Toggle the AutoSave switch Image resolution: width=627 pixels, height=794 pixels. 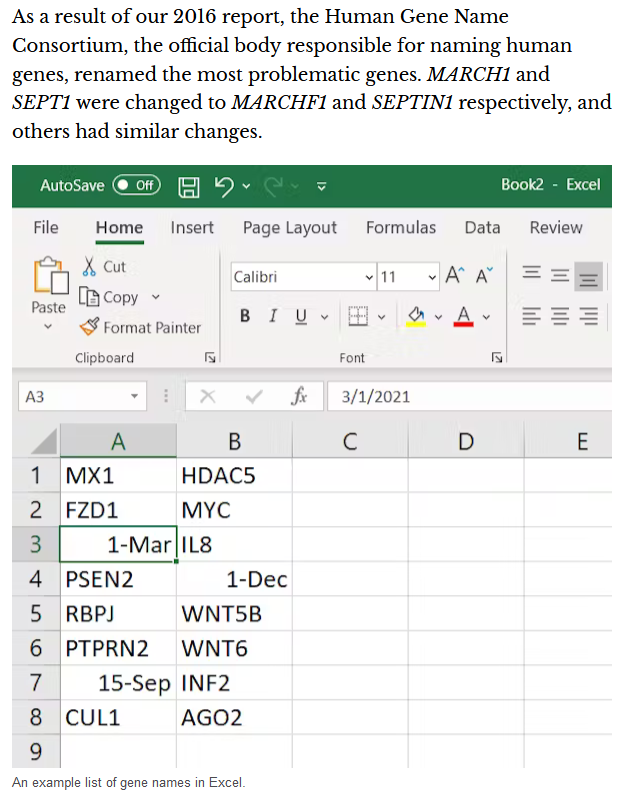[x=136, y=185]
